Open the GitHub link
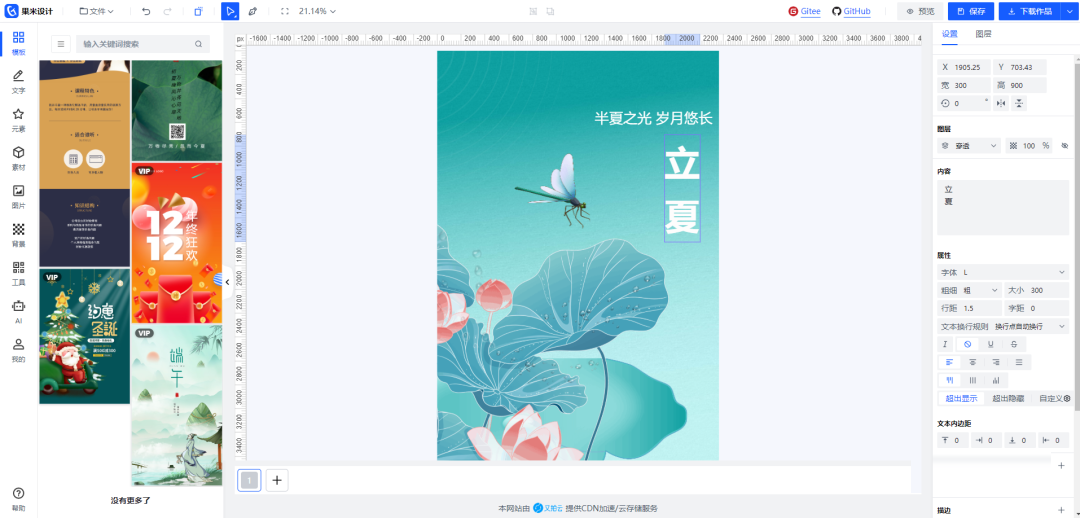This screenshot has height=518, width=1080. click(851, 11)
